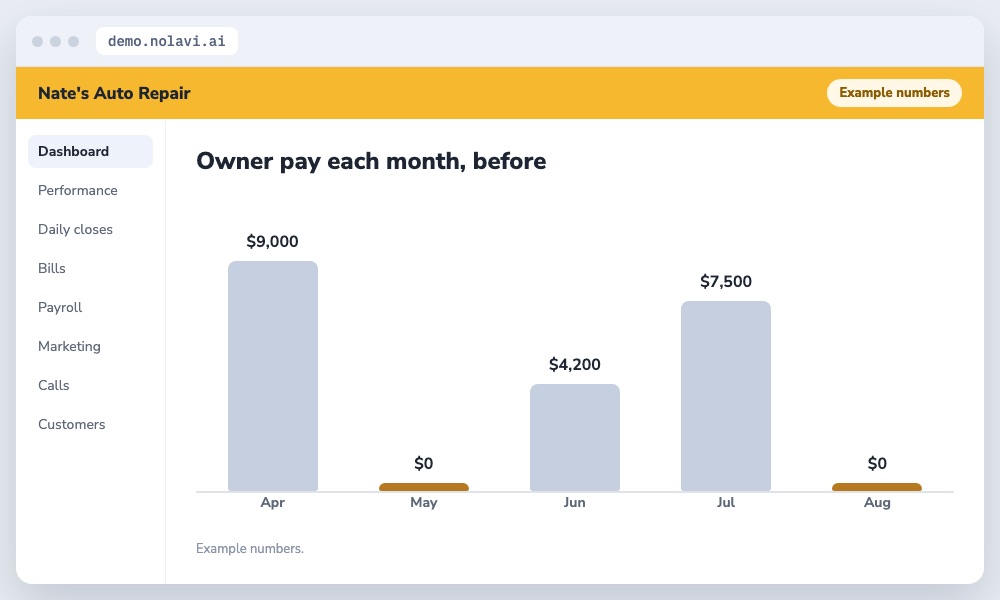Click the Nate's Auto Repair title
Image resolution: width=1000 pixels, height=600 pixels.
tap(114, 93)
